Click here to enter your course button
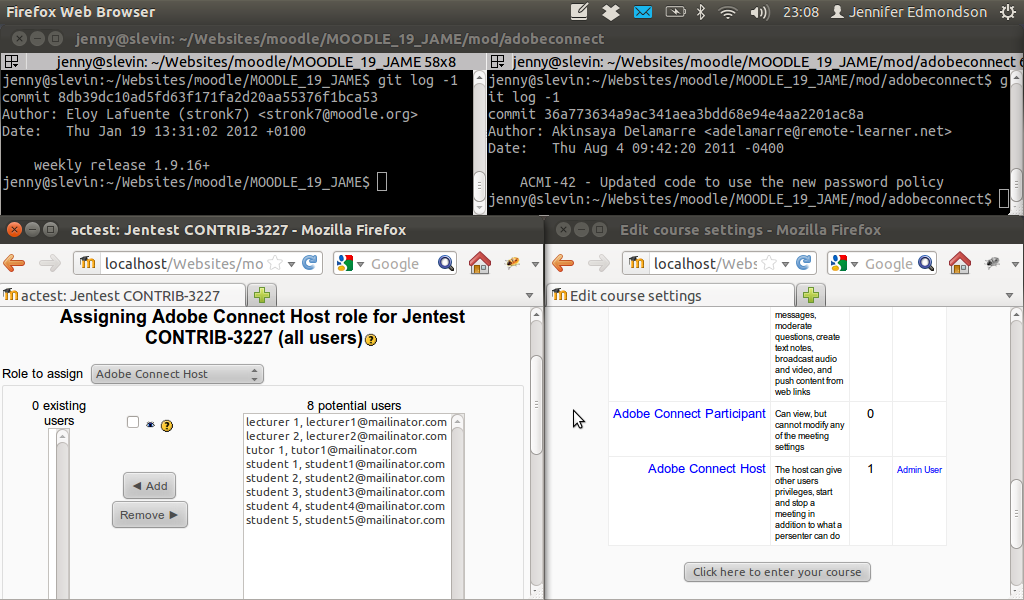This screenshot has height=600, width=1024. (x=777, y=572)
